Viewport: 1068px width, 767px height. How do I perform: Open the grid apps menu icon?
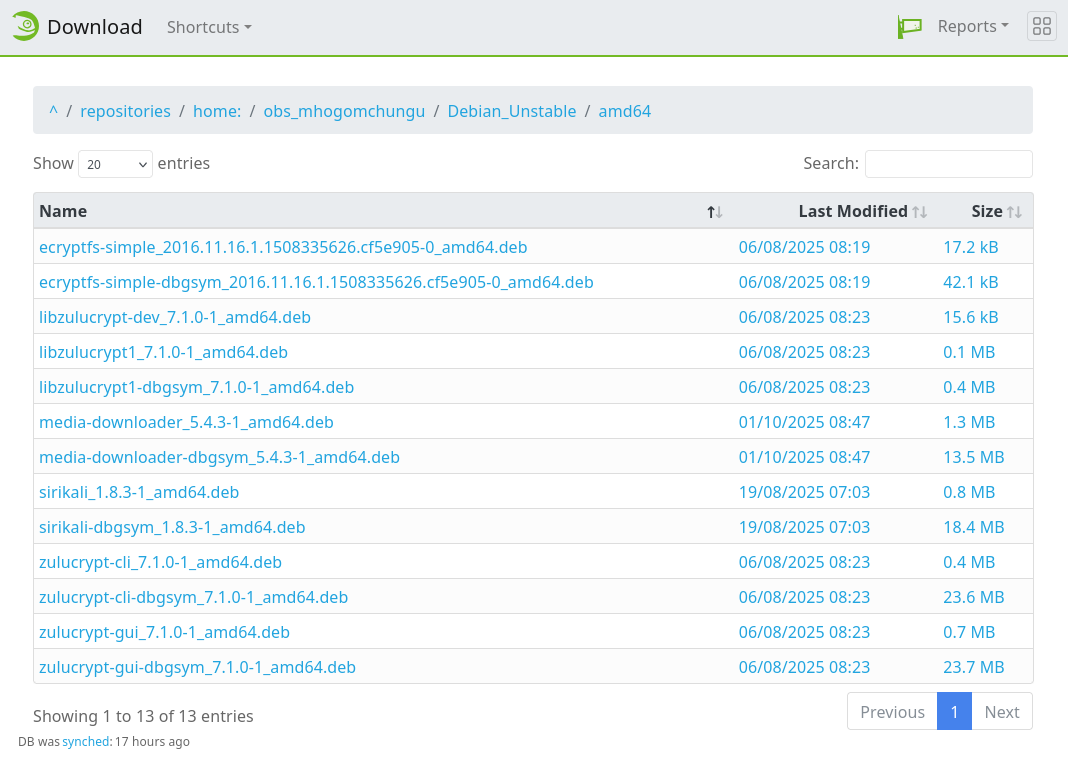click(x=1041, y=27)
